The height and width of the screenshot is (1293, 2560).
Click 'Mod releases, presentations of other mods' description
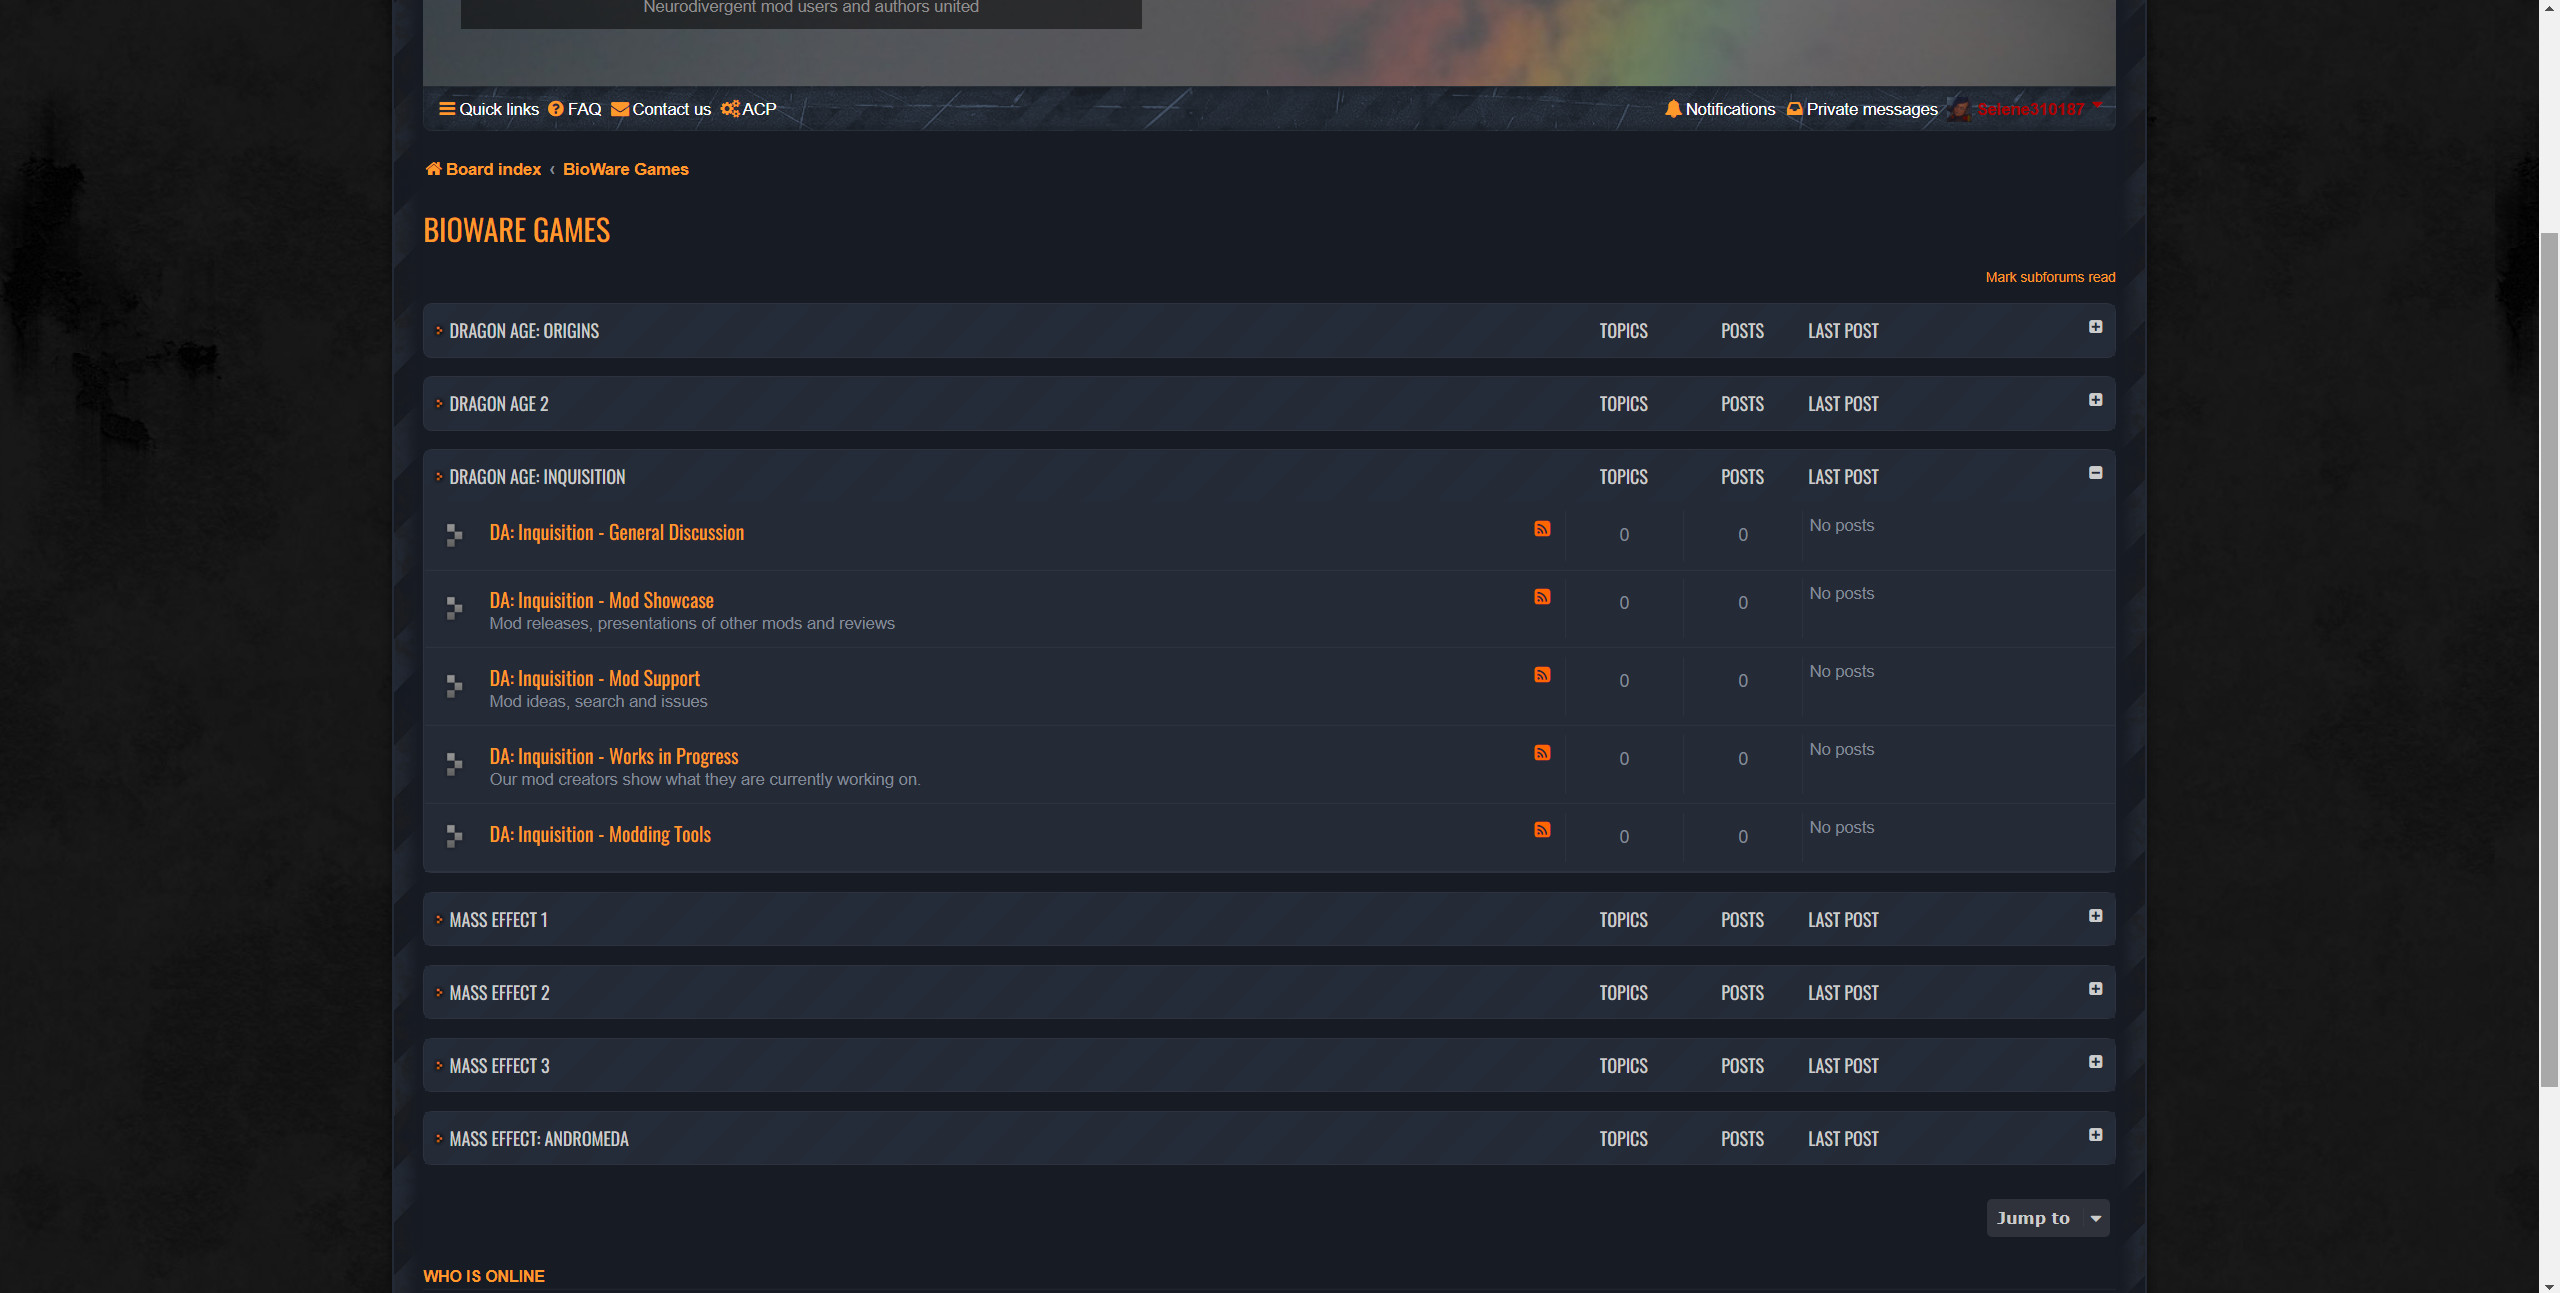pyautogui.click(x=692, y=624)
